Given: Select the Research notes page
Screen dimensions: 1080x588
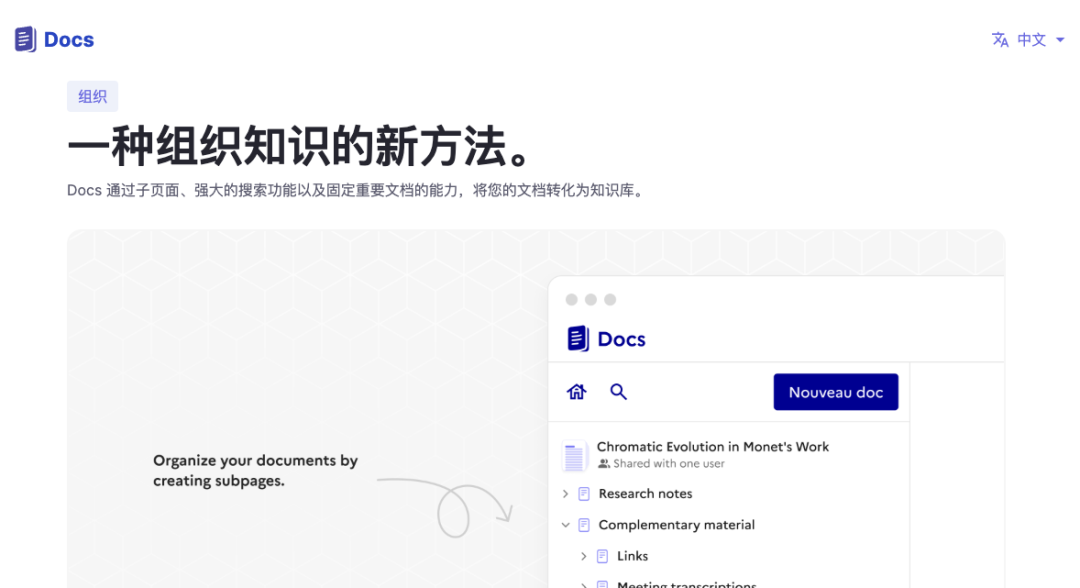Looking at the screenshot, I should click(645, 494).
